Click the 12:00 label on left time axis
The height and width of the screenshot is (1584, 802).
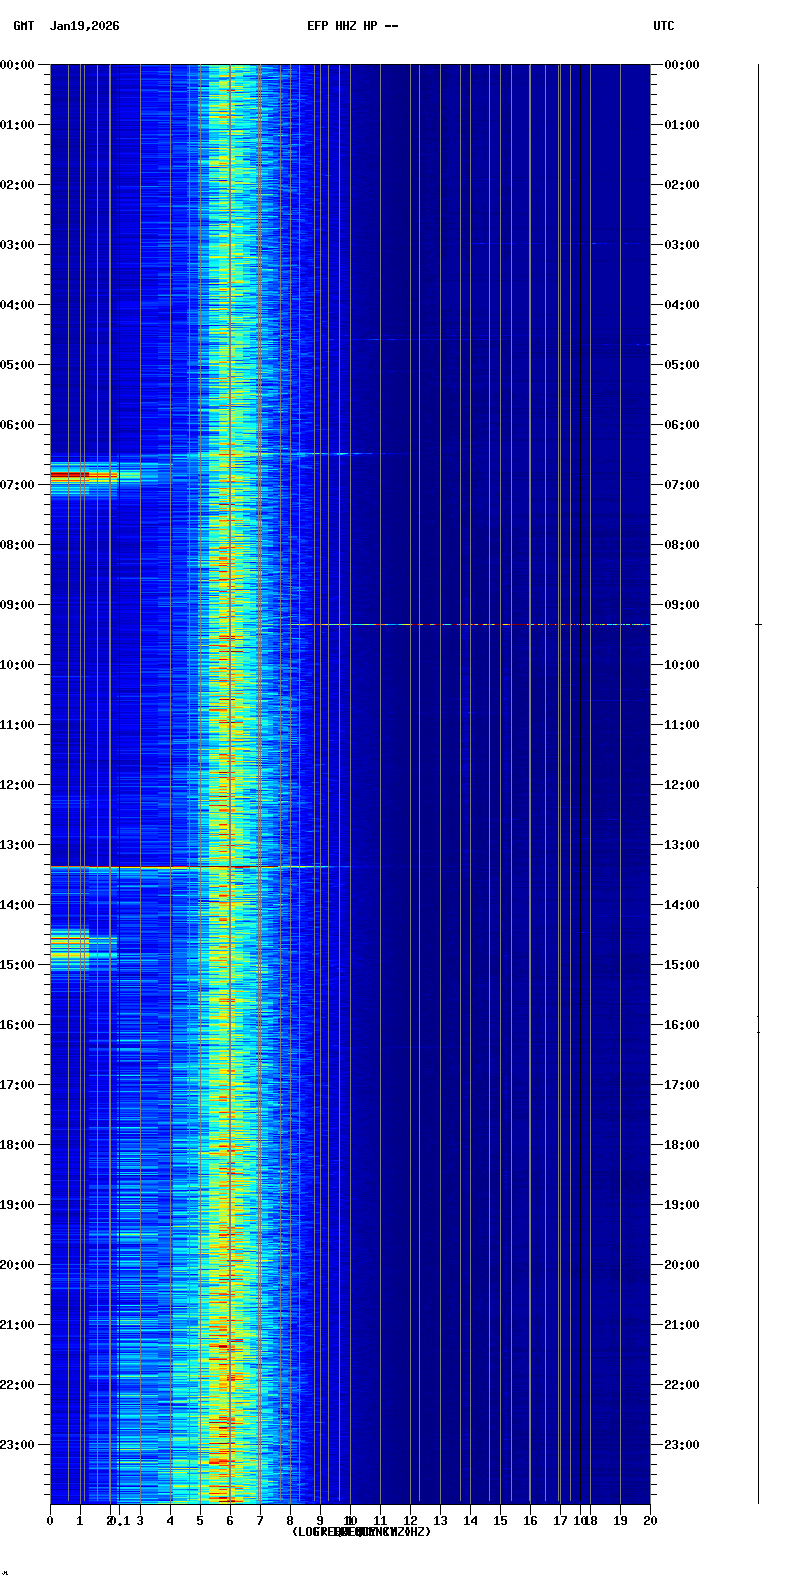click(x=17, y=785)
